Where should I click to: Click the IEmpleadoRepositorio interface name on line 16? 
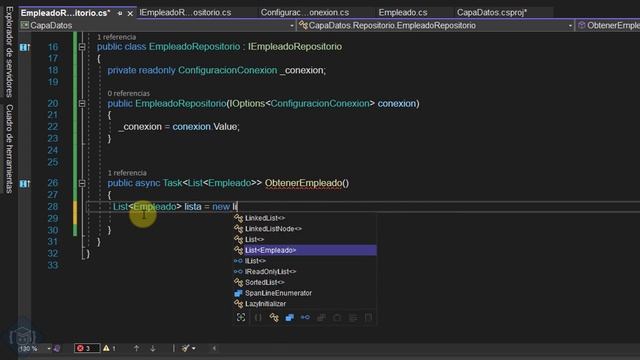295,47
